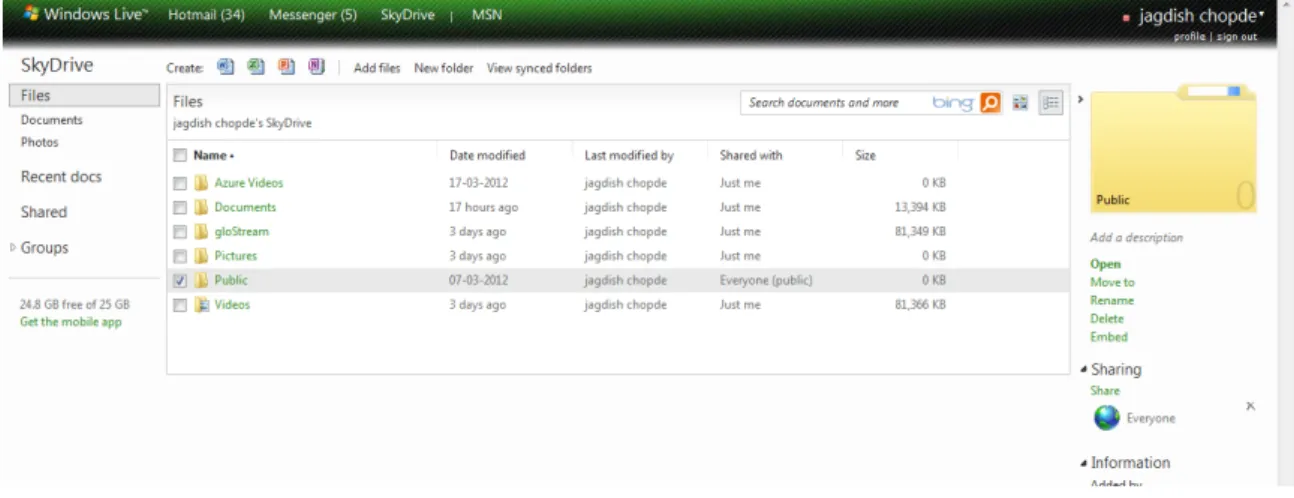Click Embed in details pane
This screenshot has width=1294, height=498.
click(x=1108, y=337)
